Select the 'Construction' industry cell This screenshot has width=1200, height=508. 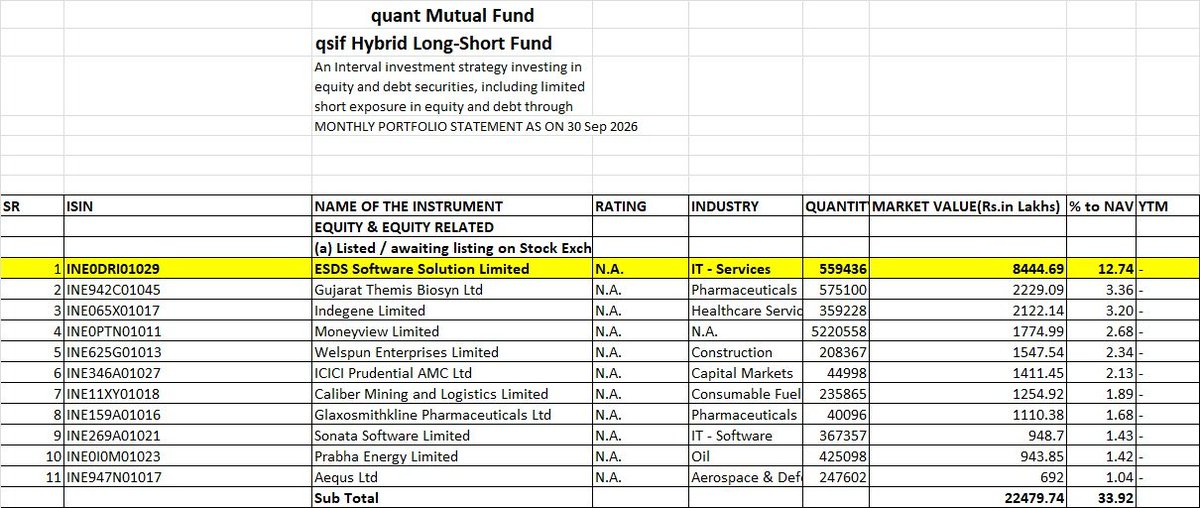point(745,352)
